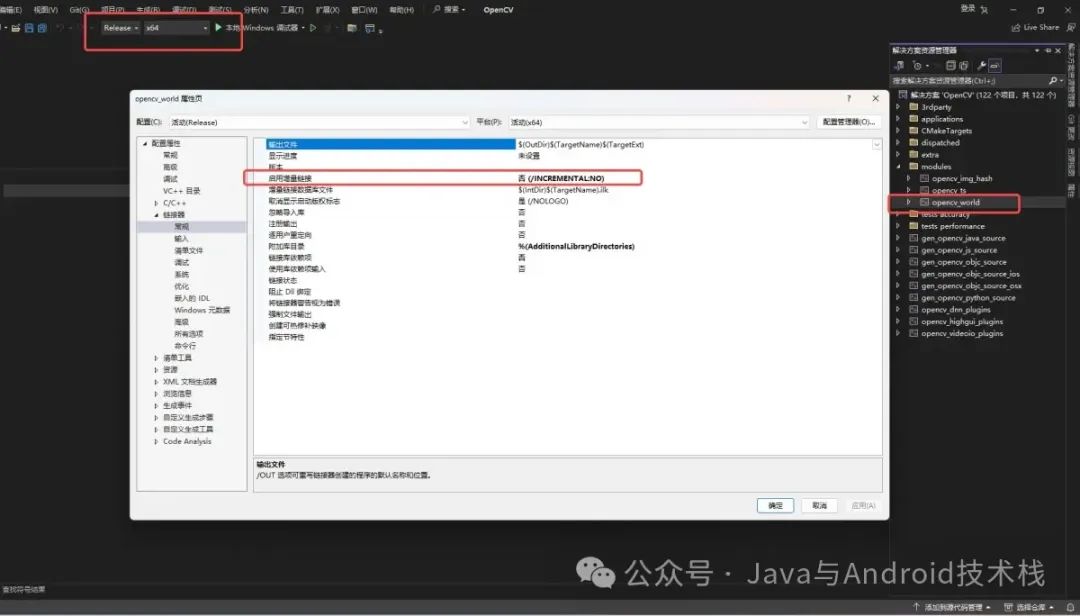Click the Live Share button label
The width and height of the screenshot is (1080, 616).
point(1041,28)
